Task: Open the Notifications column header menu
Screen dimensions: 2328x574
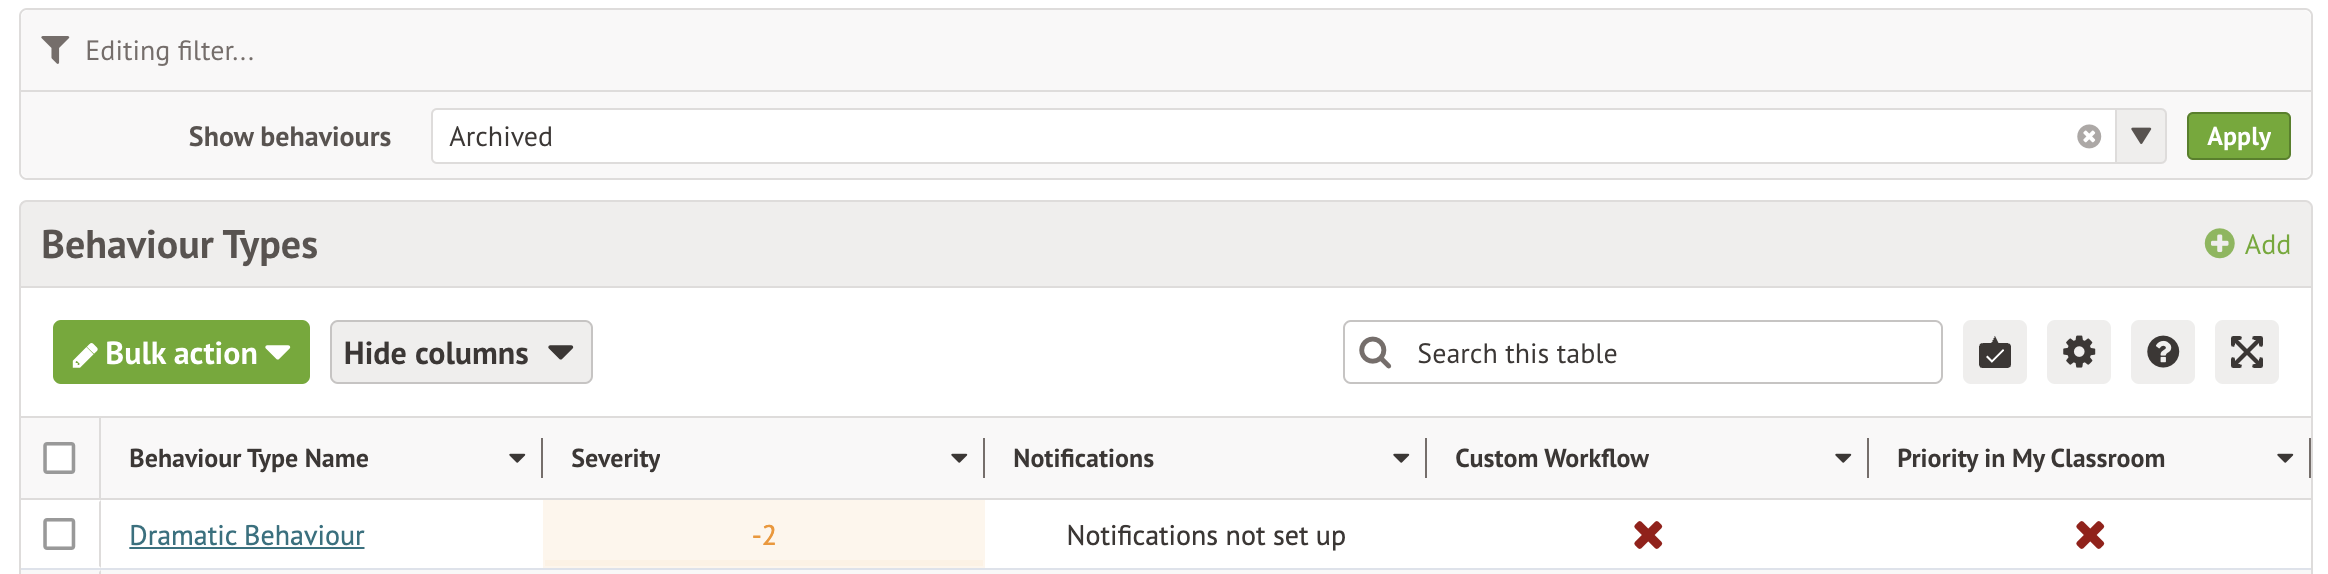Action: coord(1400,459)
